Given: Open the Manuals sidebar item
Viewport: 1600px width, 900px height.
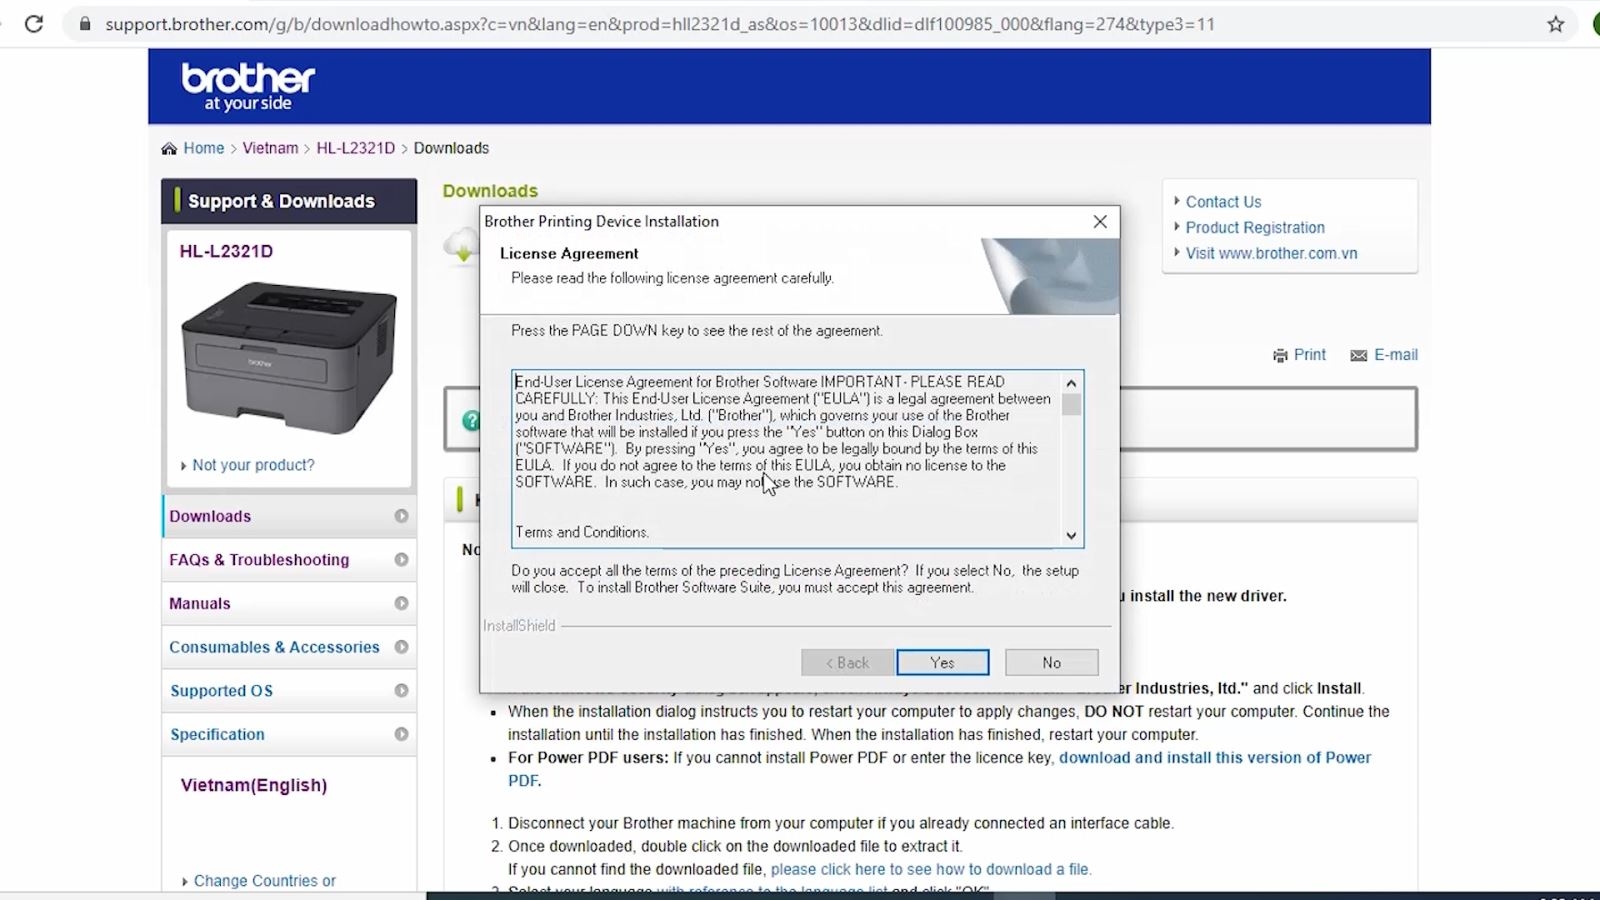Looking at the screenshot, I should tap(289, 603).
